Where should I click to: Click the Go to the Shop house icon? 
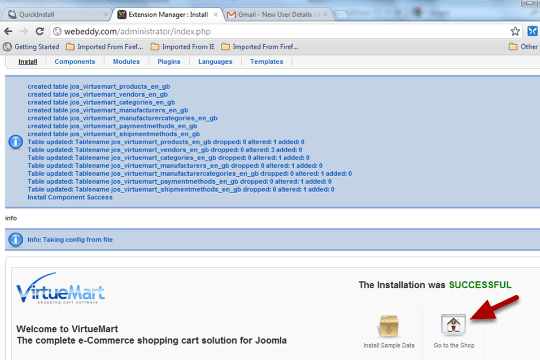454,324
